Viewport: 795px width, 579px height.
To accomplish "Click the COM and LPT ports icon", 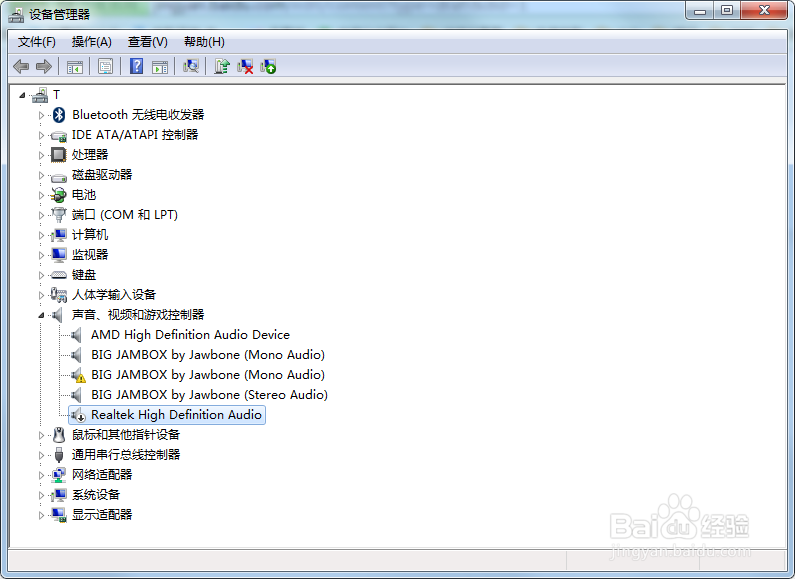I will click(59, 215).
